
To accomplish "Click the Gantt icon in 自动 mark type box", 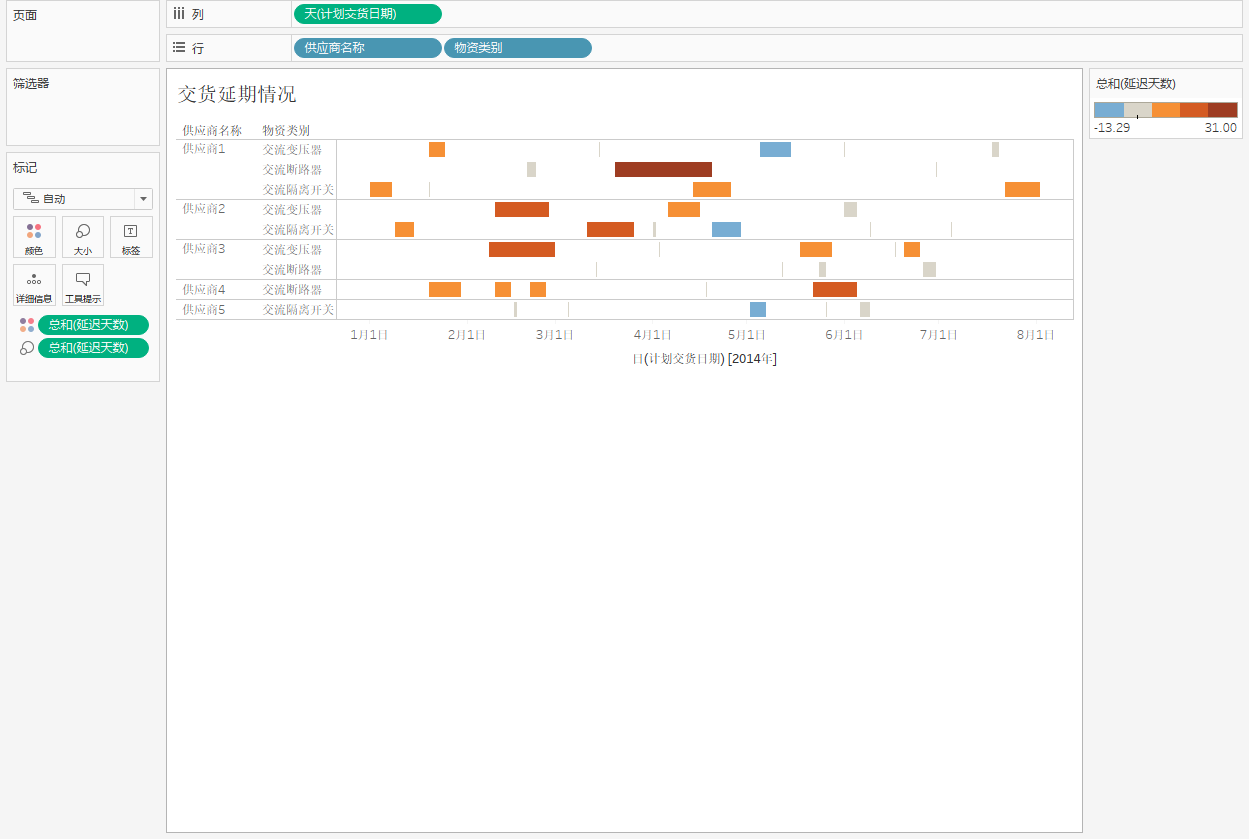I will 31,199.
